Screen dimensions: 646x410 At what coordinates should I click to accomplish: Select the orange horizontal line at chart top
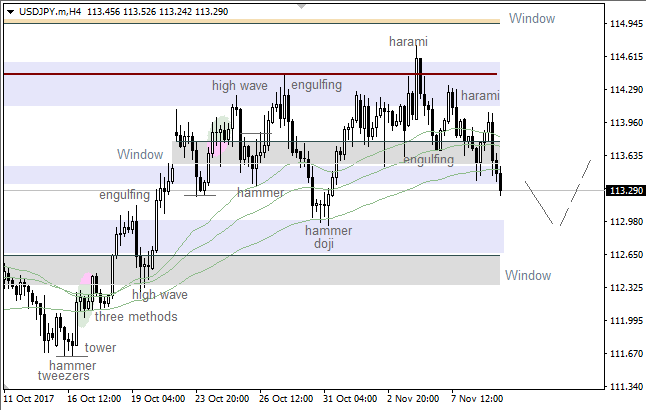point(250,22)
